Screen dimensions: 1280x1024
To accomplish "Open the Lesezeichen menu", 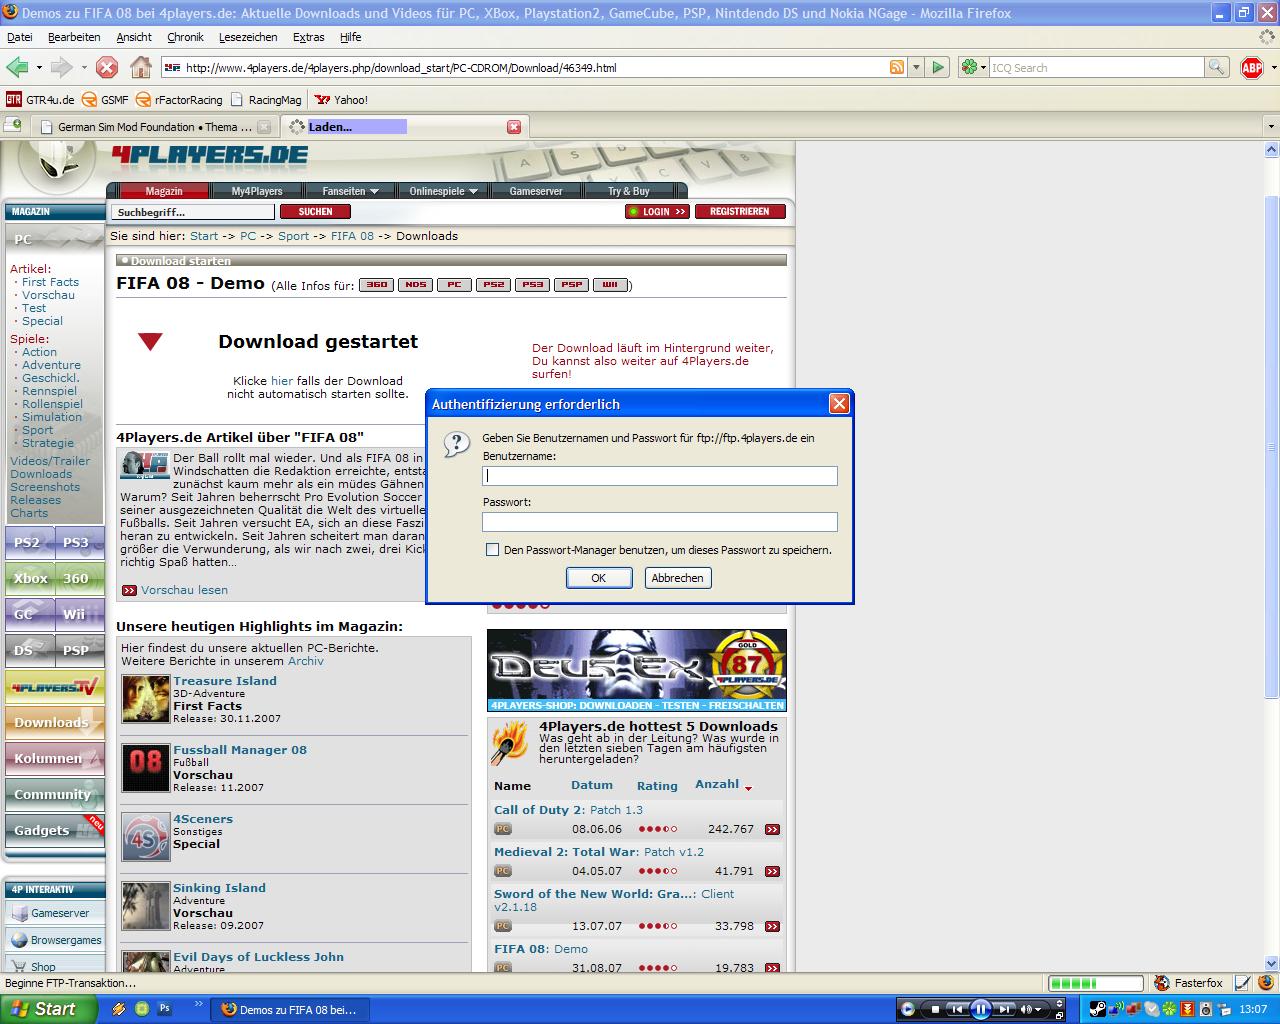I will point(248,37).
